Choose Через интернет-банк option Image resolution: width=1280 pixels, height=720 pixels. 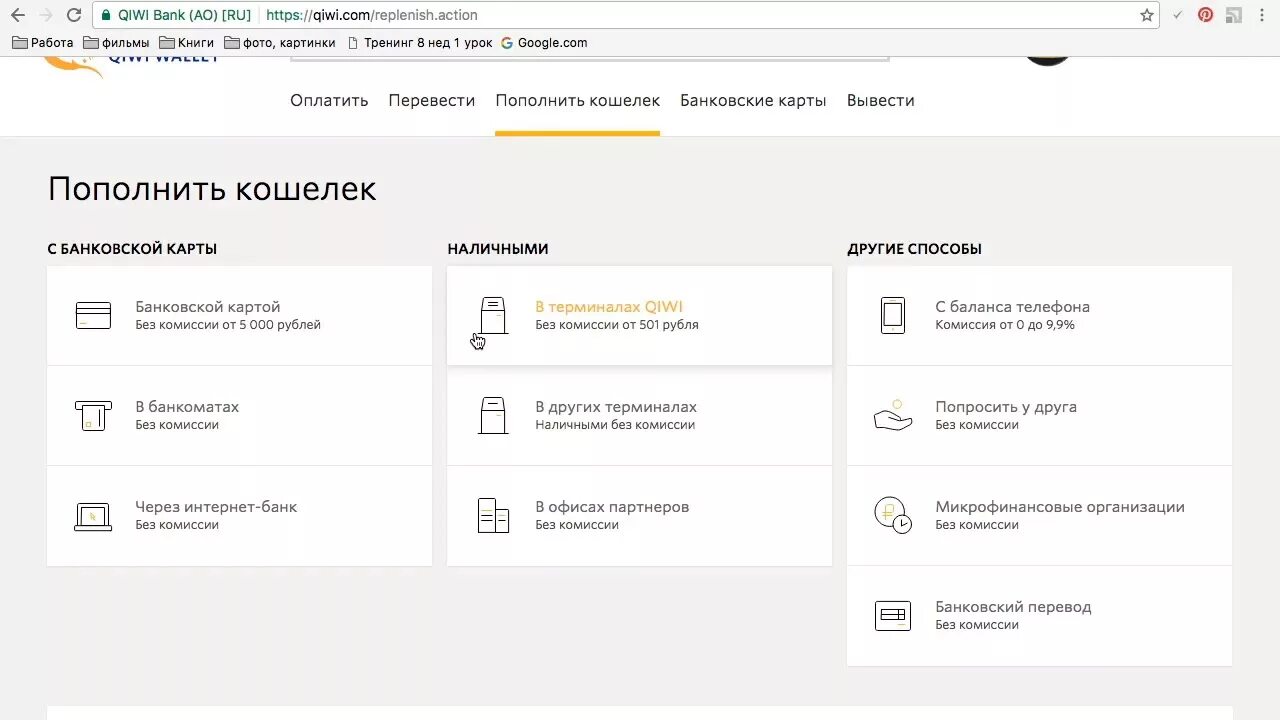pyautogui.click(x=239, y=515)
